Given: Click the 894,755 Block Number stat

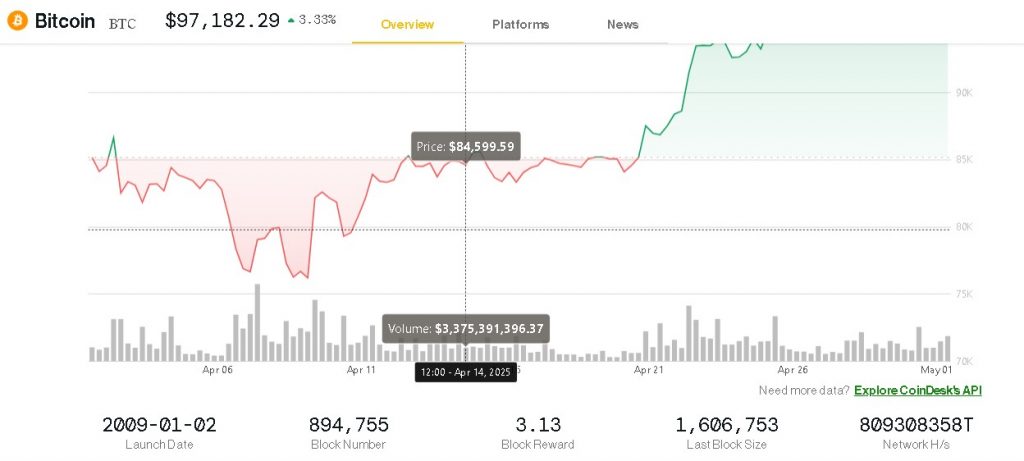Looking at the screenshot, I should click(x=348, y=425).
